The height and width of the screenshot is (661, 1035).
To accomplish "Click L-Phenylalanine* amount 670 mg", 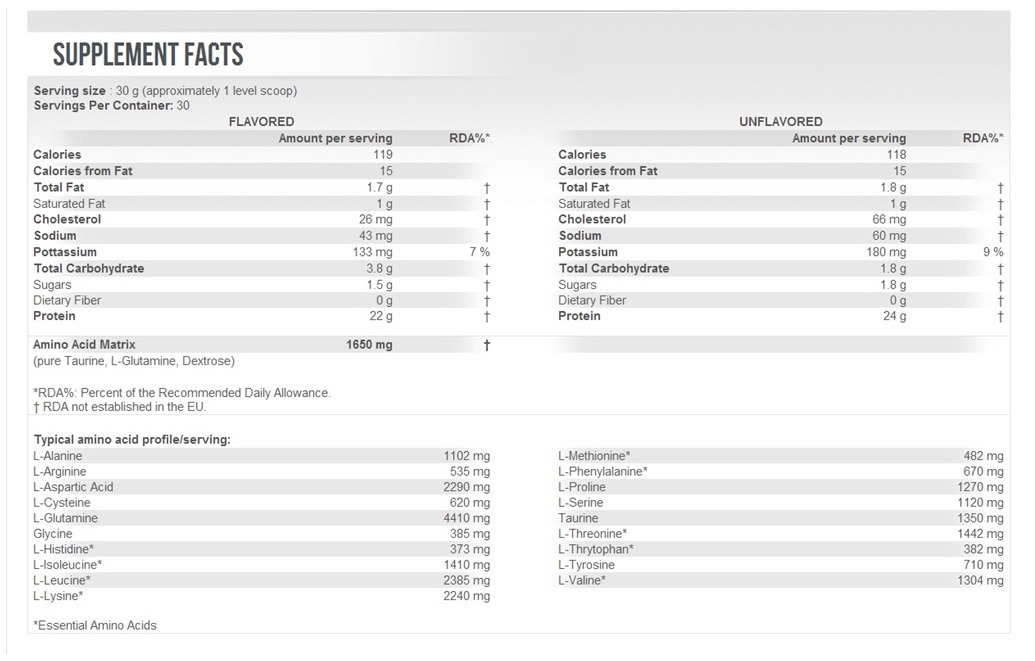I will tap(983, 471).
